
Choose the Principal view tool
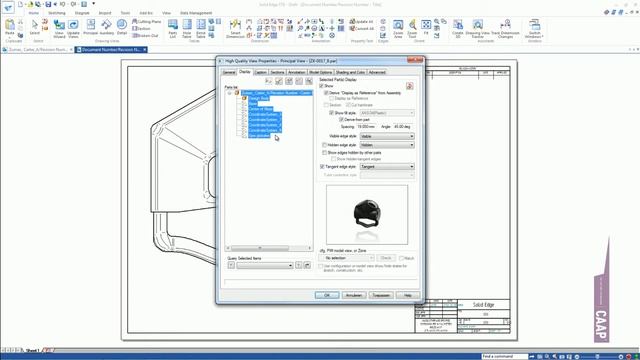(x=91, y=27)
